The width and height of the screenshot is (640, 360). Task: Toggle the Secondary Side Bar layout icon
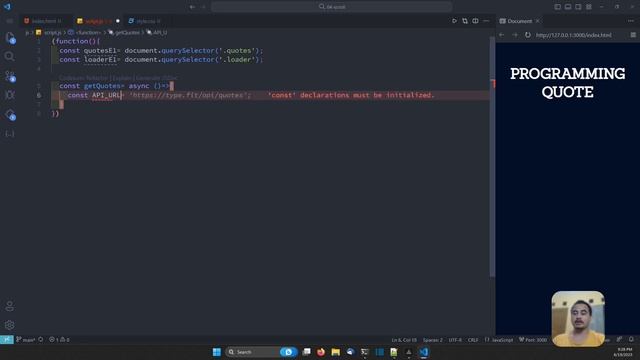578,7
